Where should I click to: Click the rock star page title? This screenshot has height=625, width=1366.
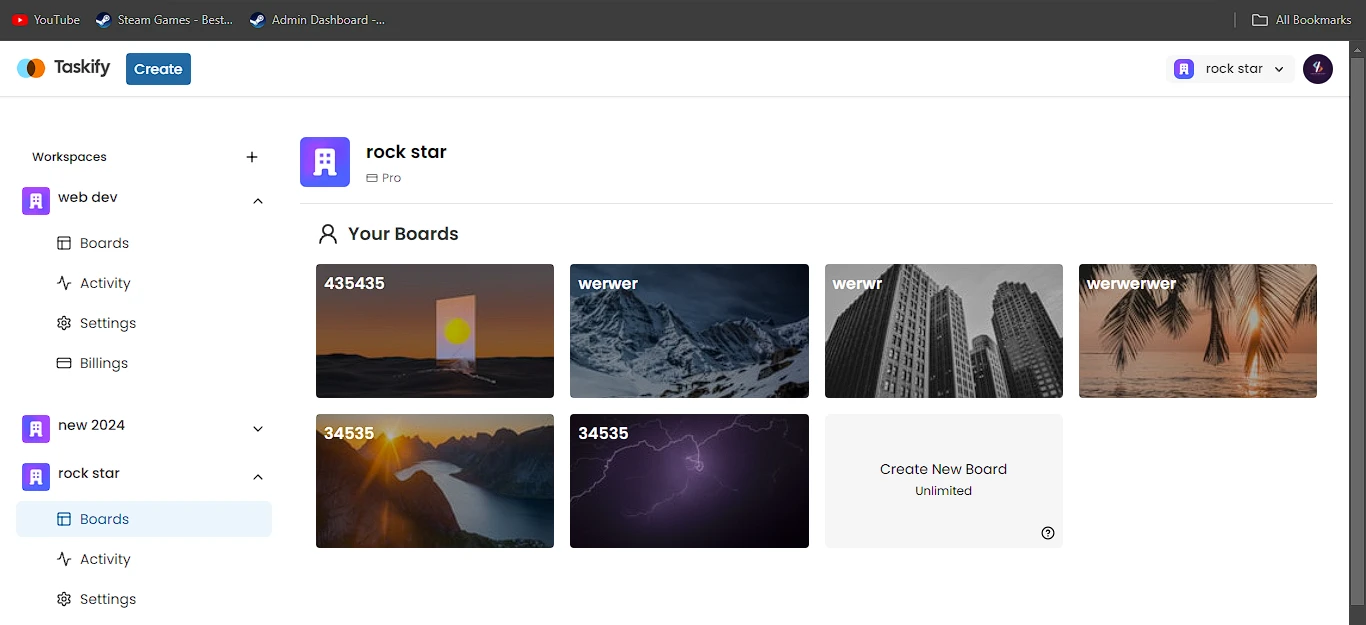[x=406, y=152]
